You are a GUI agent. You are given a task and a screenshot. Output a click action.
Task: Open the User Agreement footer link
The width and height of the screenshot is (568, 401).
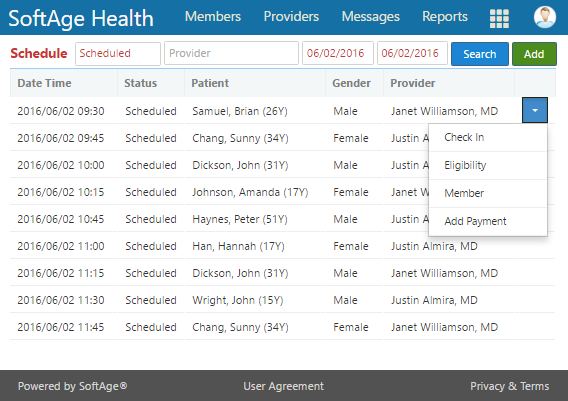283,386
